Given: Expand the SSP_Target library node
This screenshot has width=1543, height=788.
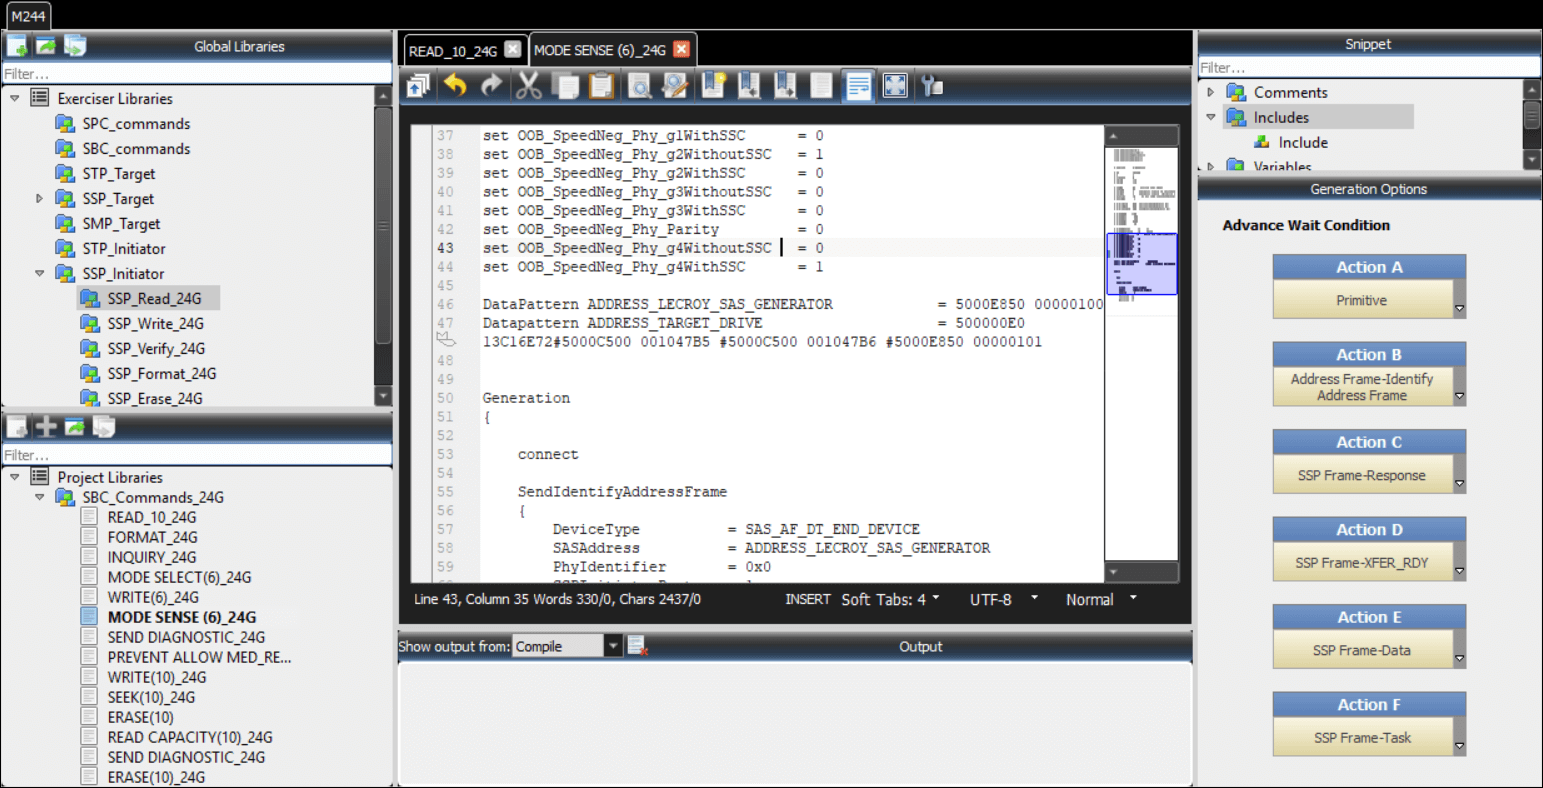Looking at the screenshot, I should [x=39, y=199].
